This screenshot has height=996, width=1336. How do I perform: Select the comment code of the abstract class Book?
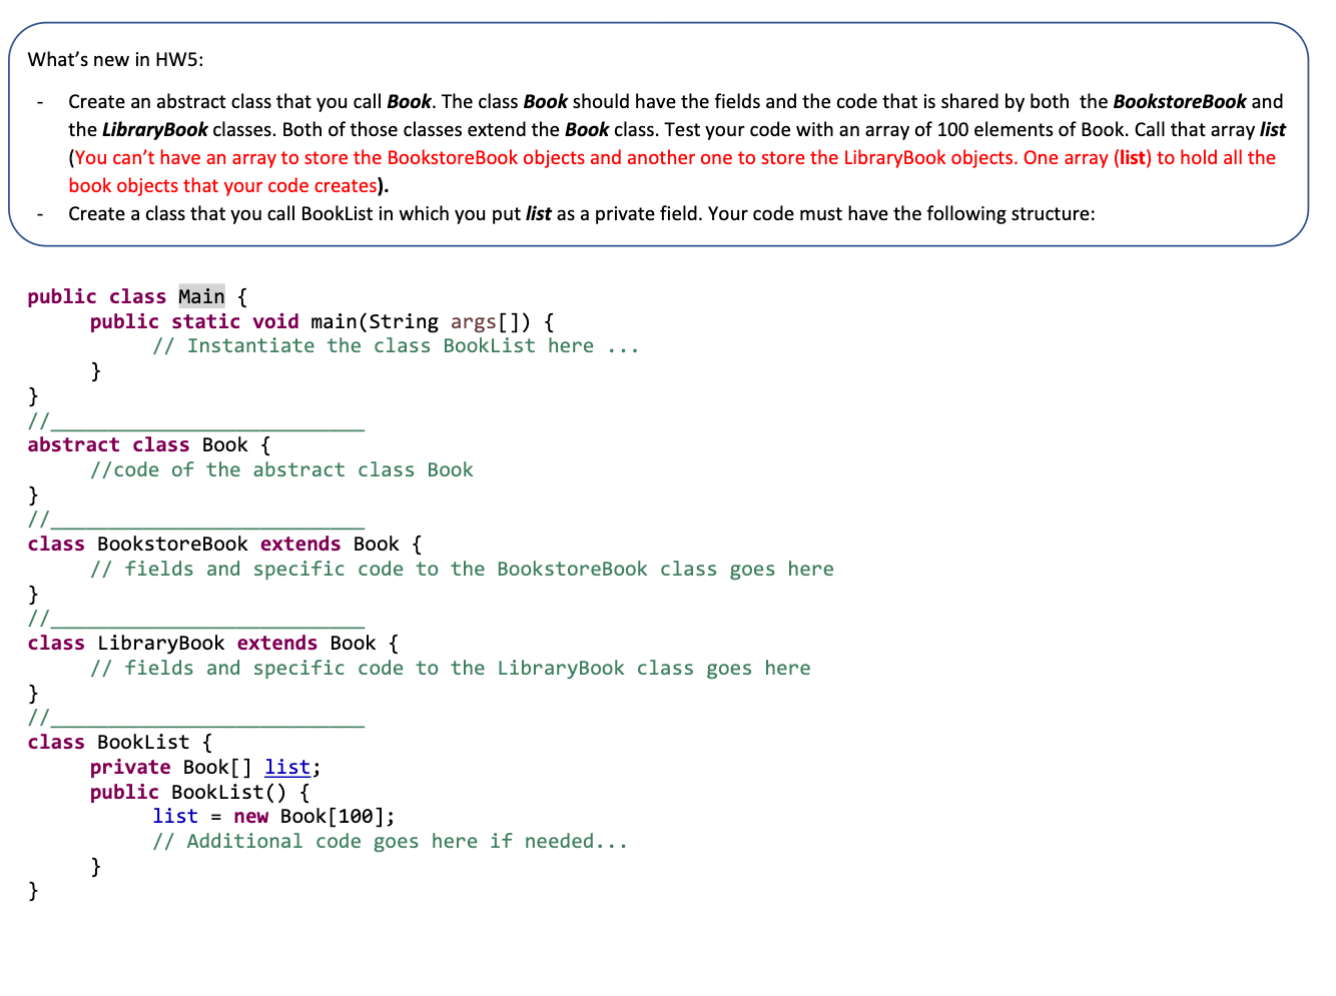tap(282, 469)
